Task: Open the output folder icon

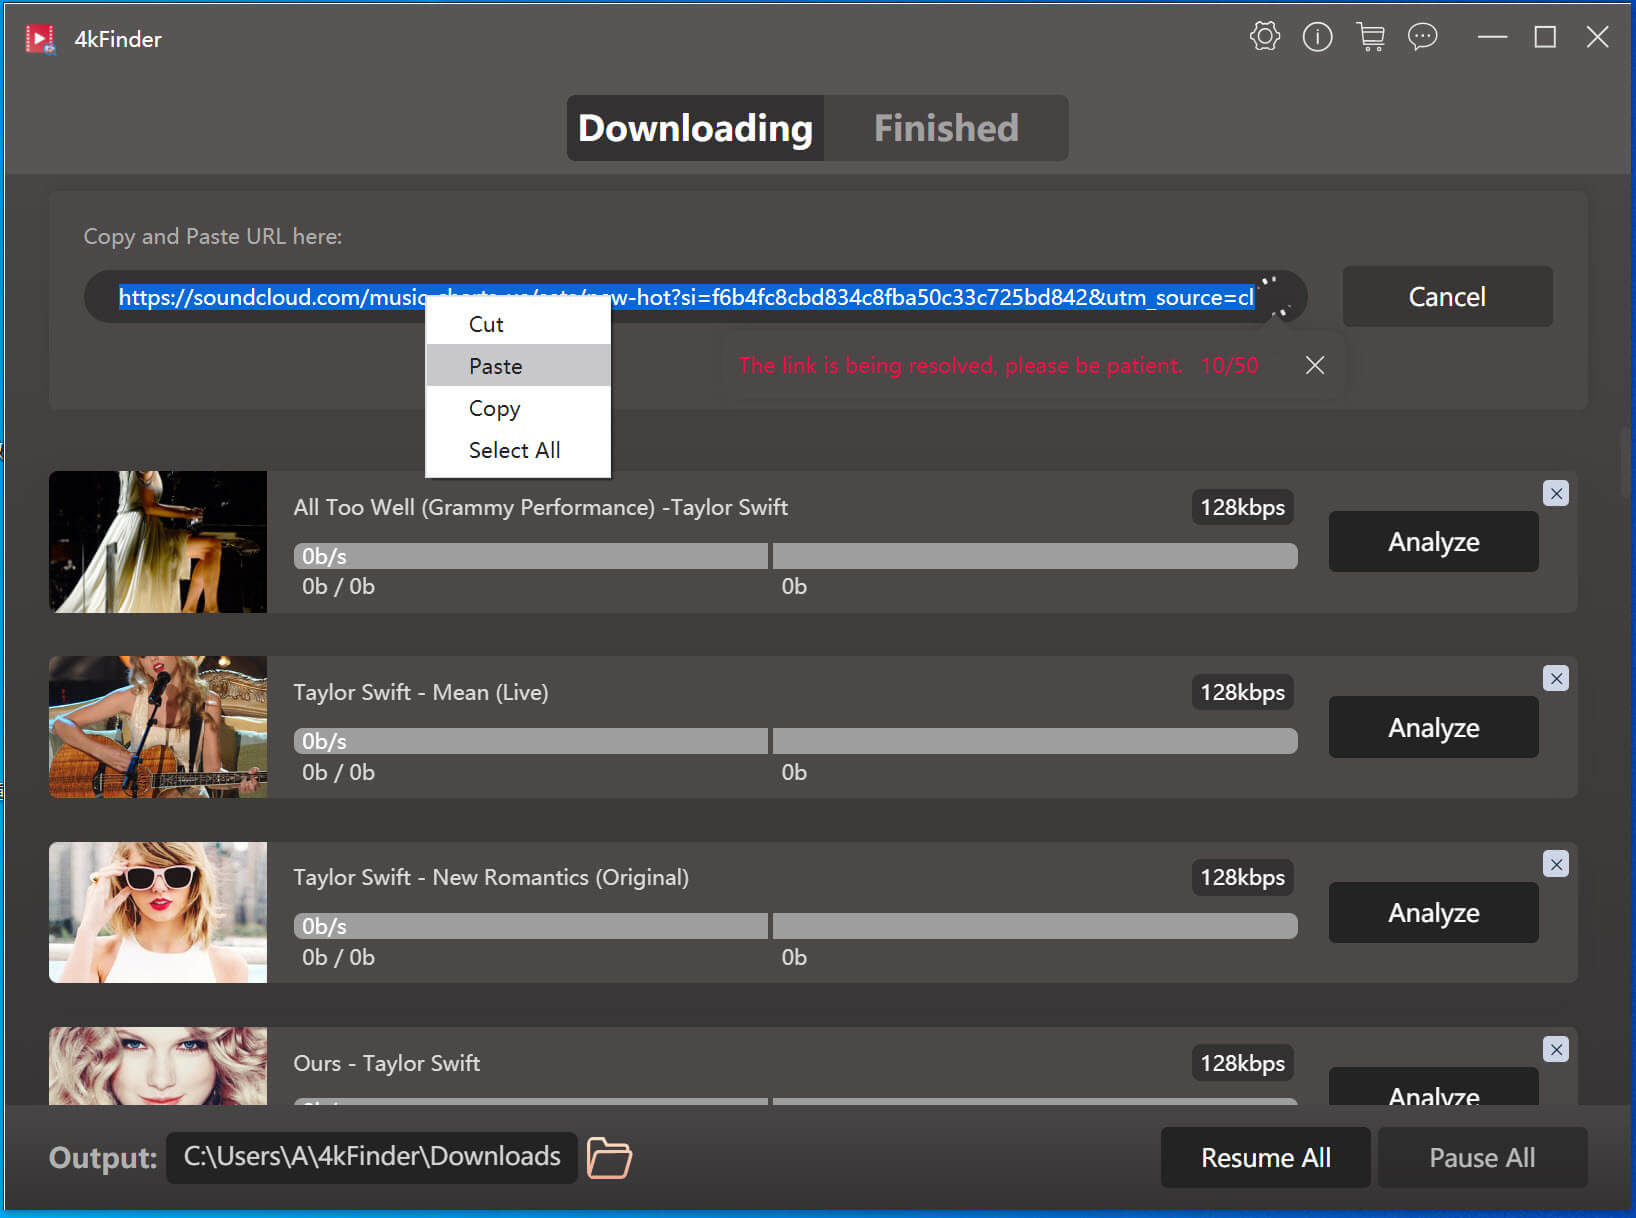Action: click(x=609, y=1157)
